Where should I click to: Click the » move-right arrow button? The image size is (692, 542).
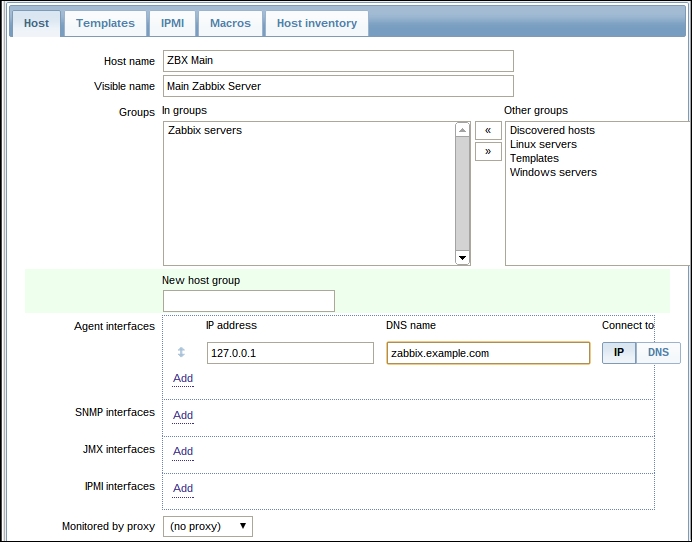coord(487,152)
